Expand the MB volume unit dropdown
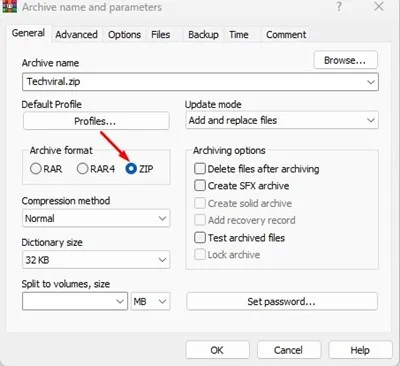 point(150,301)
